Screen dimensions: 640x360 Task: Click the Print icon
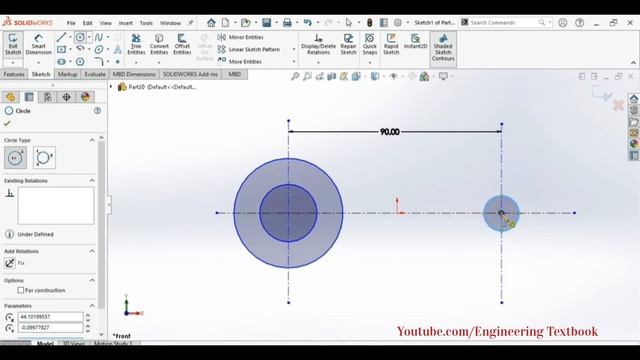coord(287,23)
